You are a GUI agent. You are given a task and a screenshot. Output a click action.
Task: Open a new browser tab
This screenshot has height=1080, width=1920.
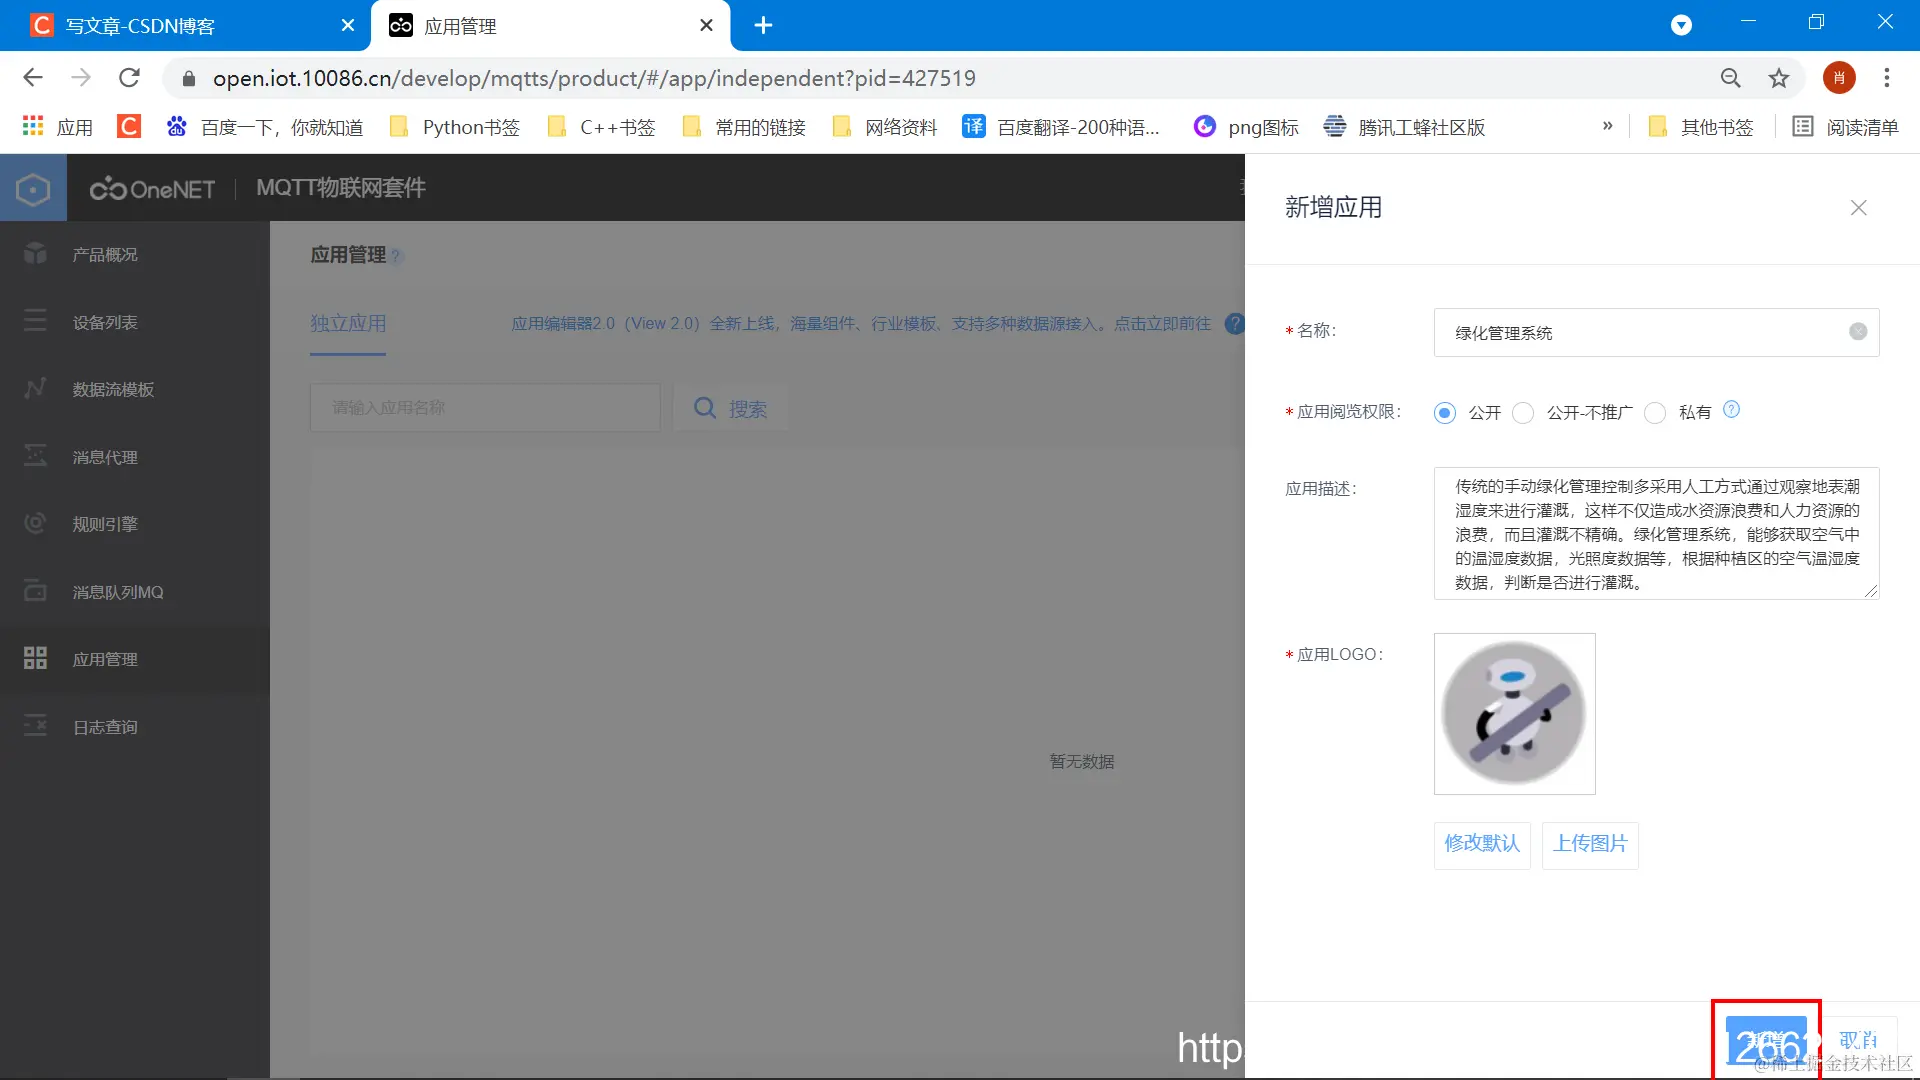click(763, 26)
